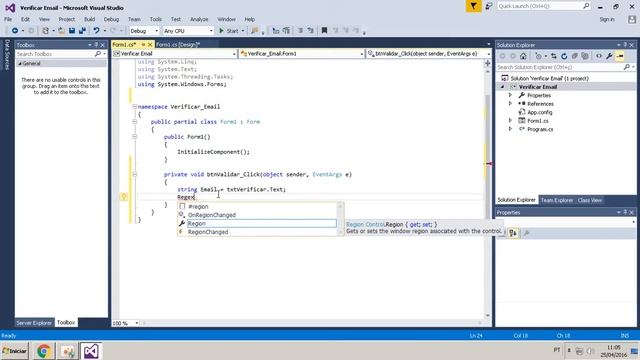Collapse the btnValidar_Click method code block
Screen dimensions: 640x360
coord(134,174)
